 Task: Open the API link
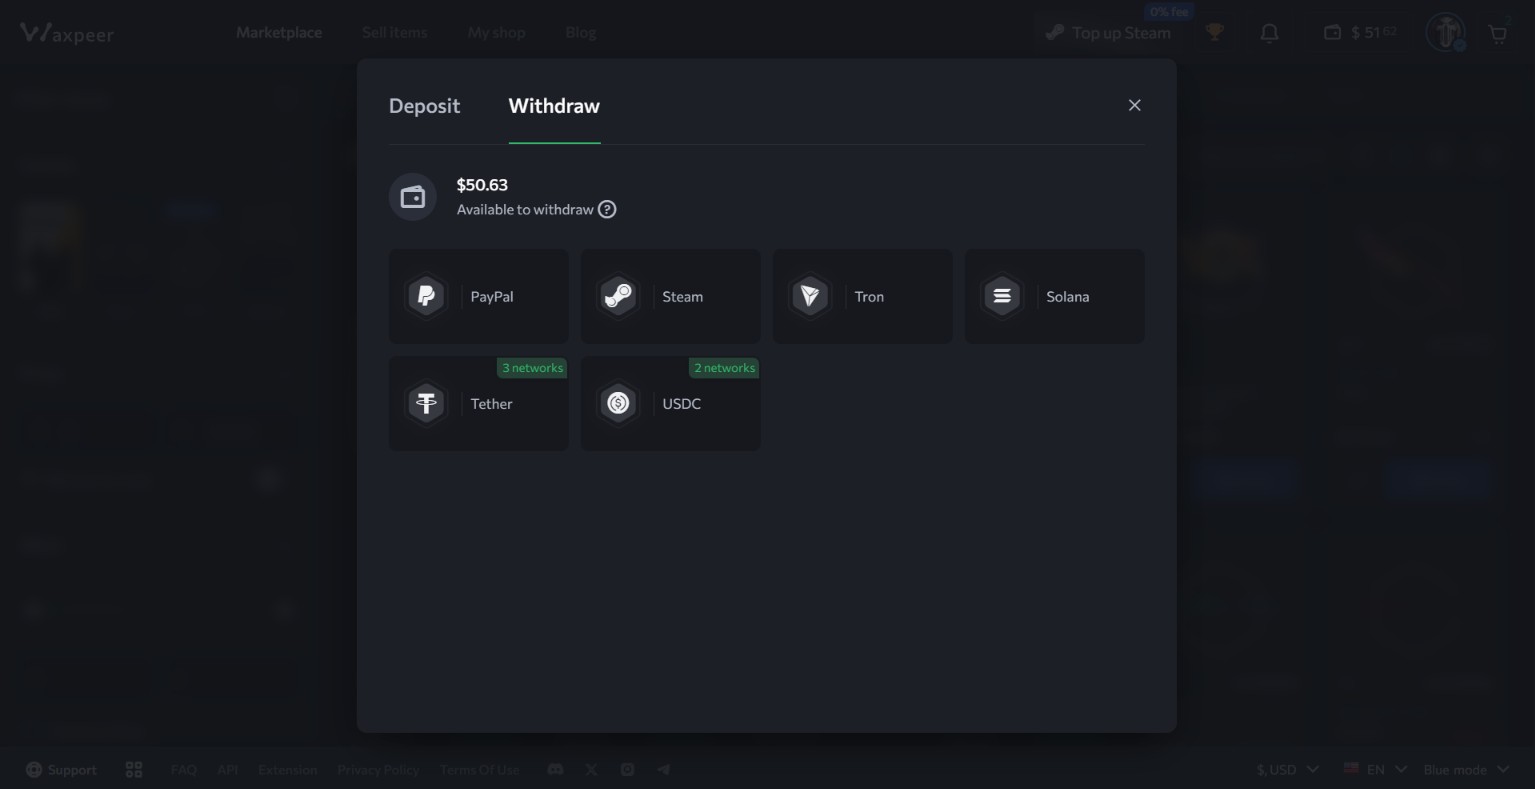tap(227, 770)
